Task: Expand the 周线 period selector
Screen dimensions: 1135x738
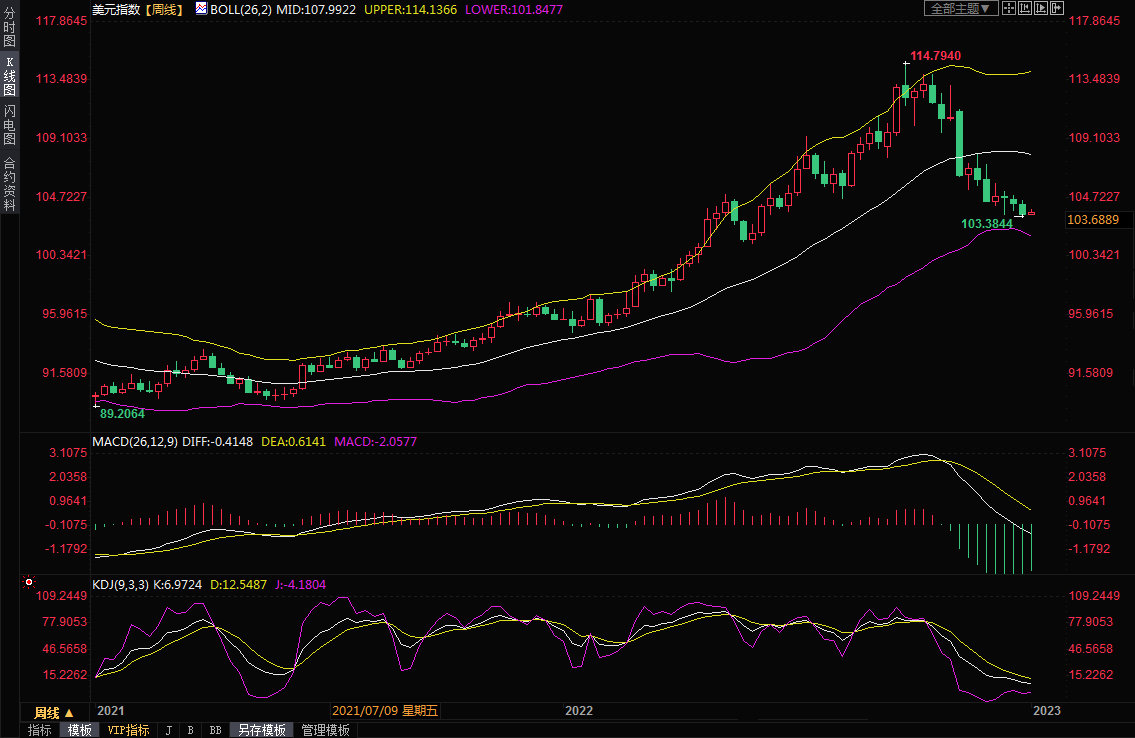Action: click(54, 712)
